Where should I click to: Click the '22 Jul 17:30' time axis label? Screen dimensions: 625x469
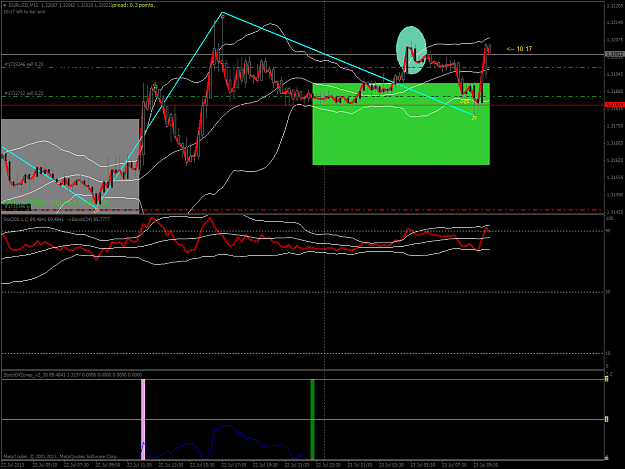(x=234, y=465)
